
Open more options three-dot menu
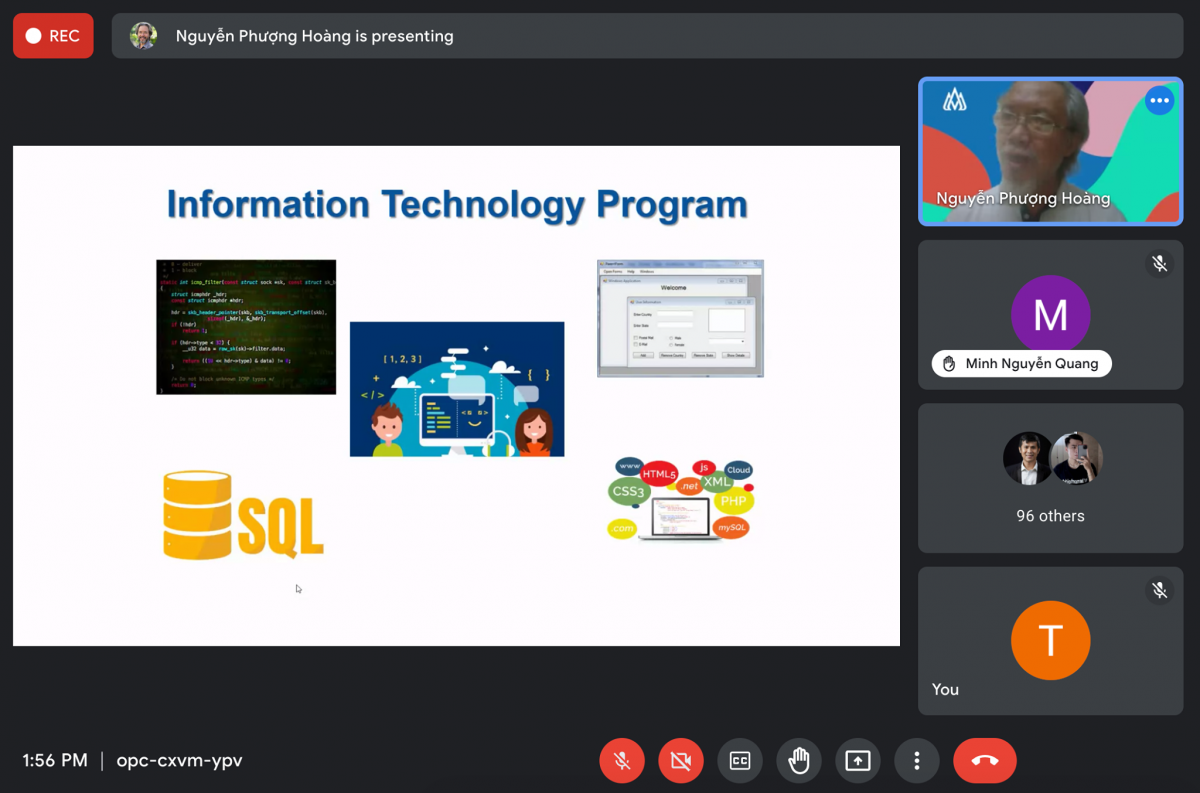click(x=916, y=761)
